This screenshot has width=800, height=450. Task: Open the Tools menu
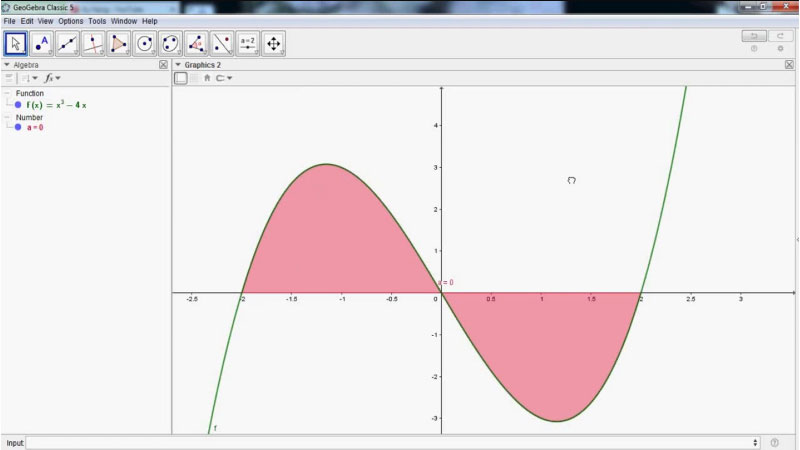[x=97, y=21]
